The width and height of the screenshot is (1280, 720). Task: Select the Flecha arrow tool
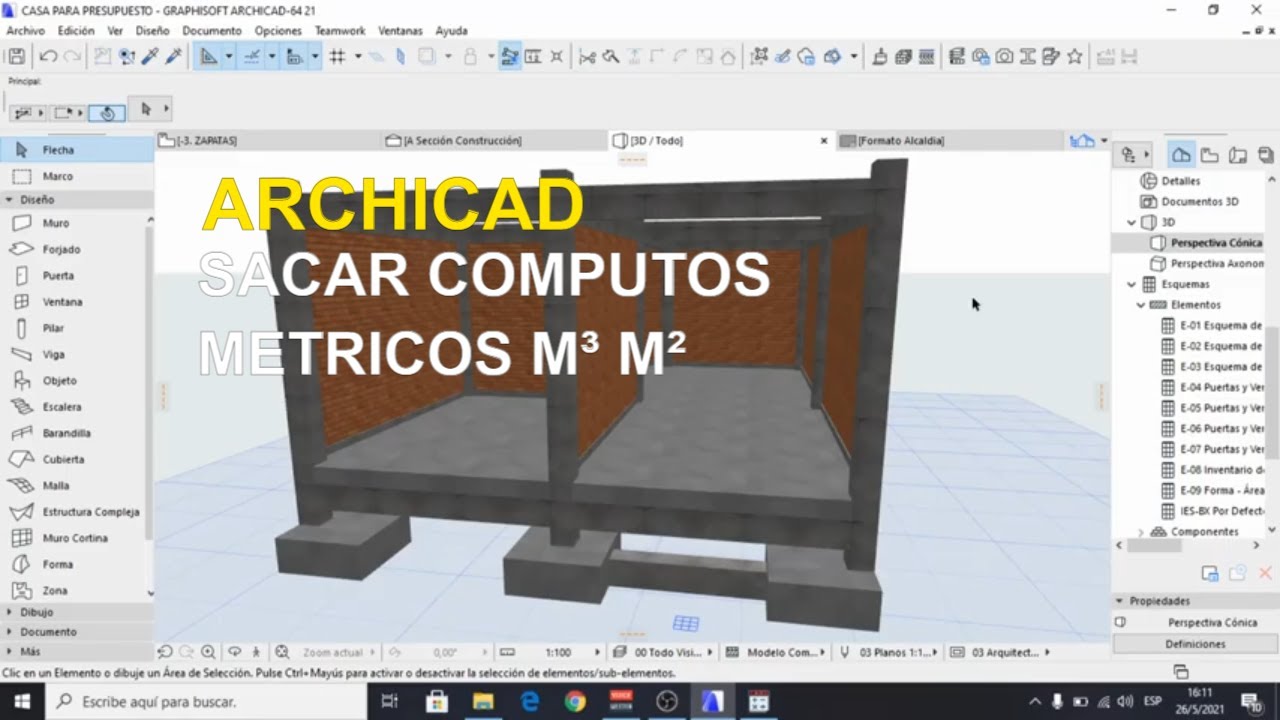(x=76, y=150)
